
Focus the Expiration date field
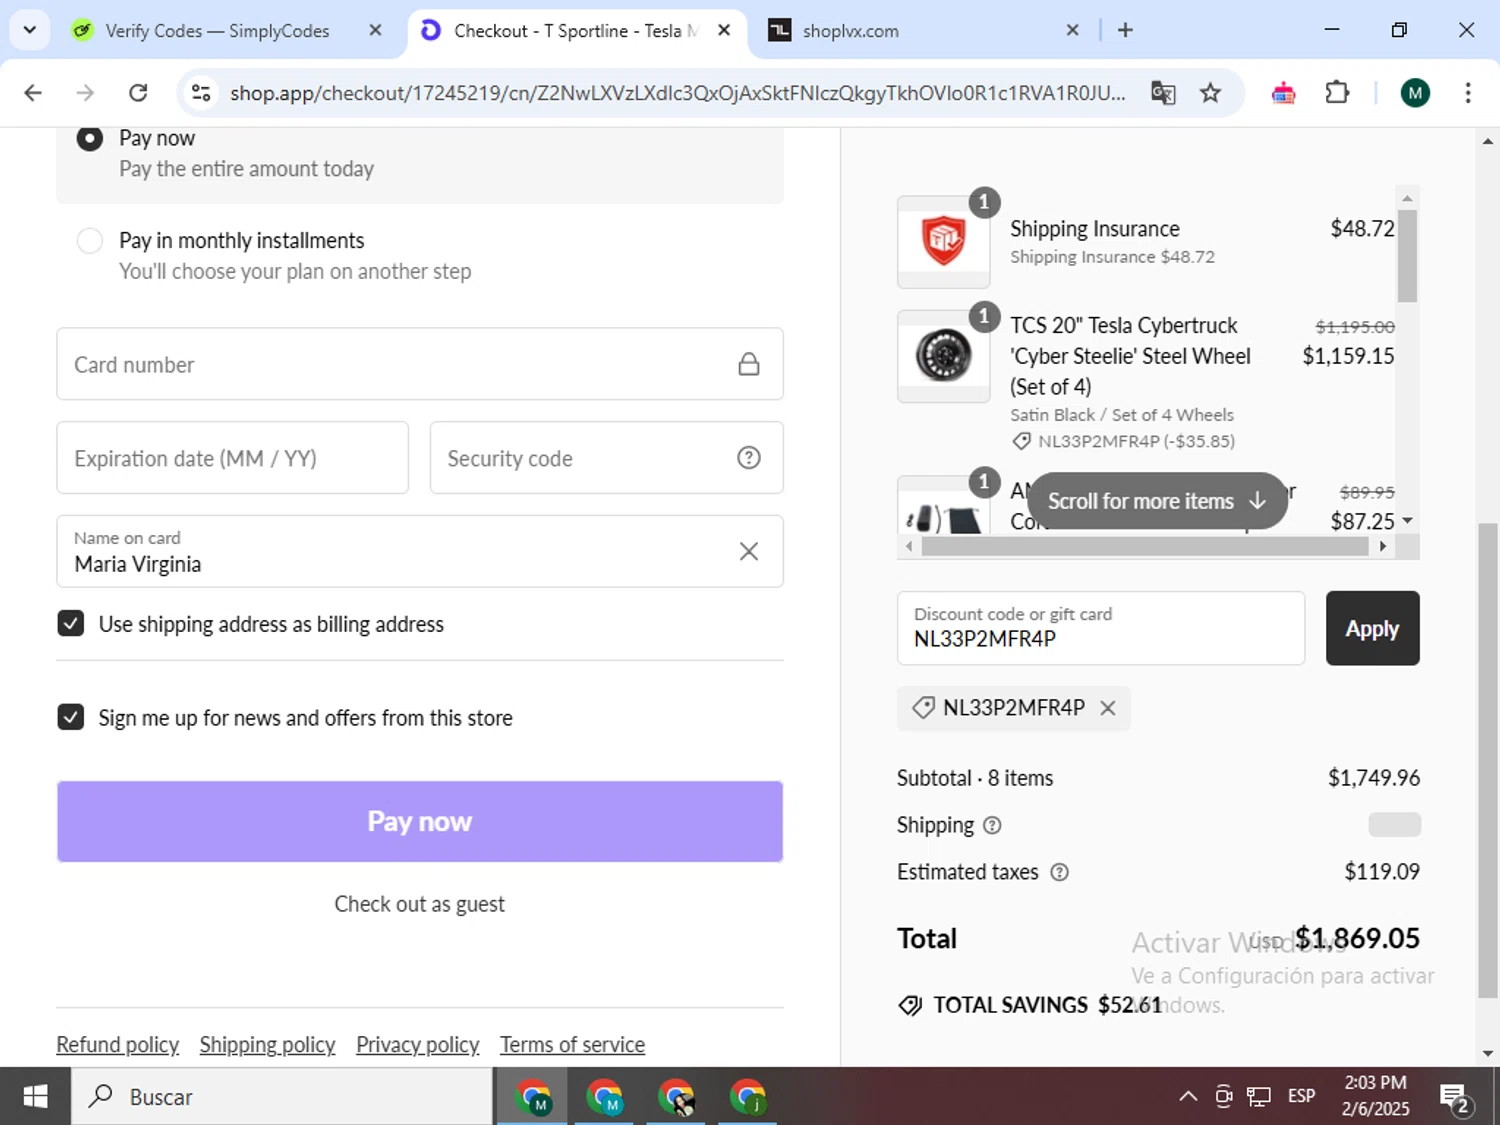pos(233,458)
